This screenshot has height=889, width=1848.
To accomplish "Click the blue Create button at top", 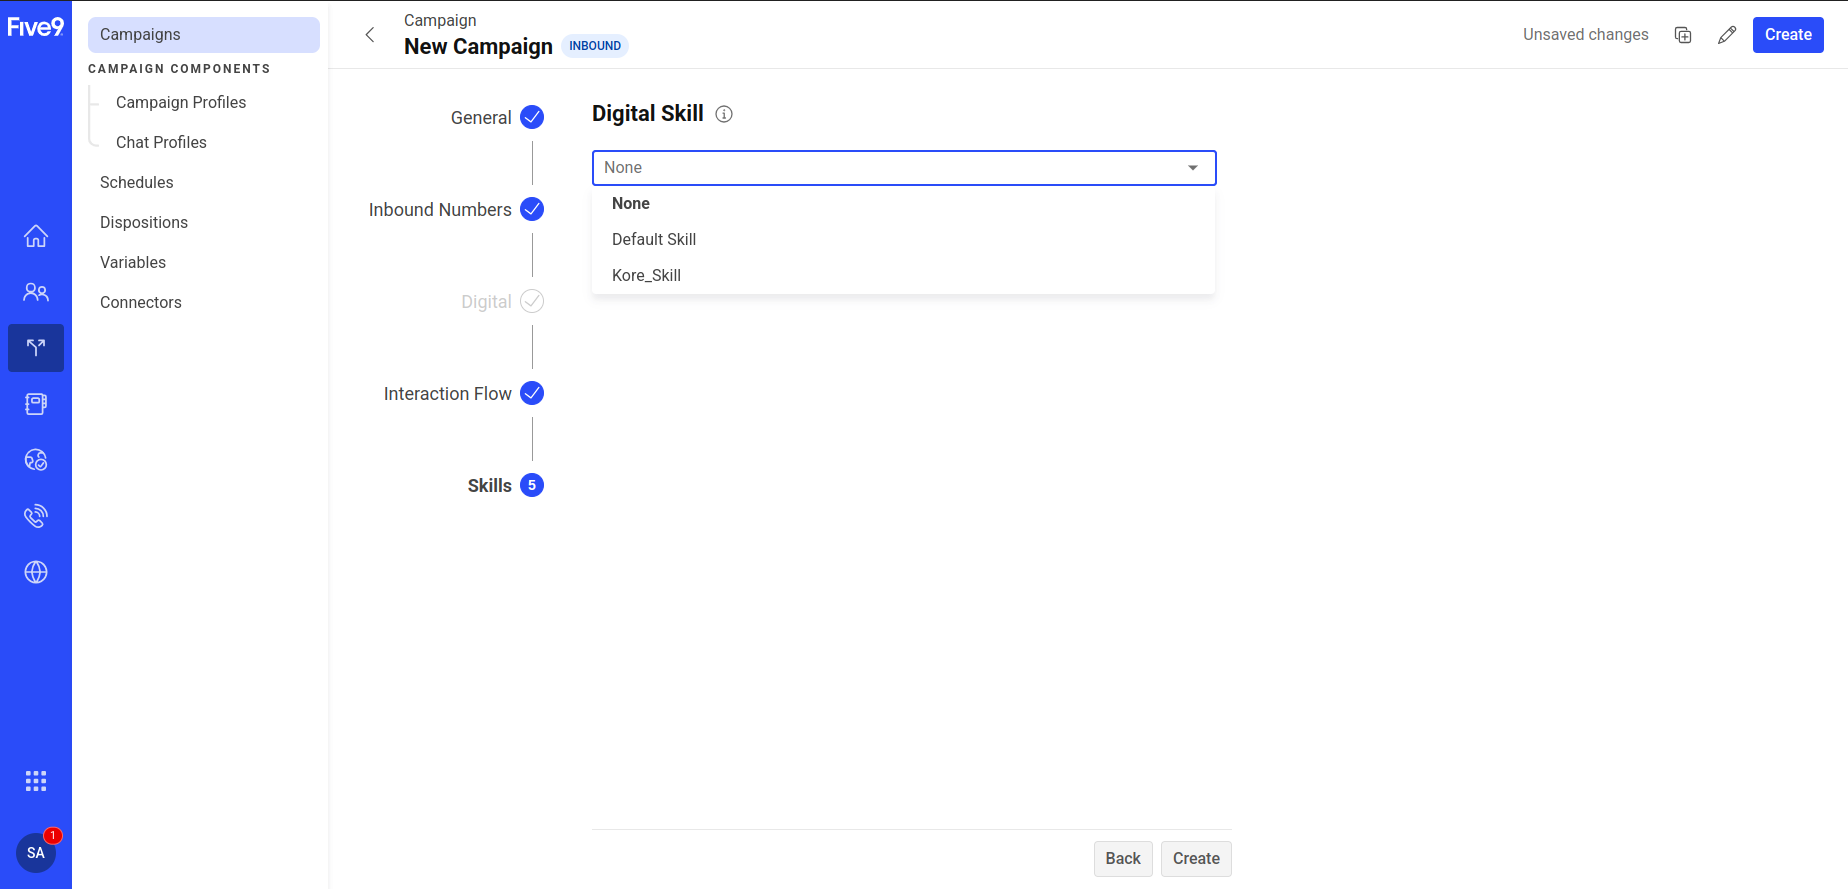I will [x=1788, y=35].
